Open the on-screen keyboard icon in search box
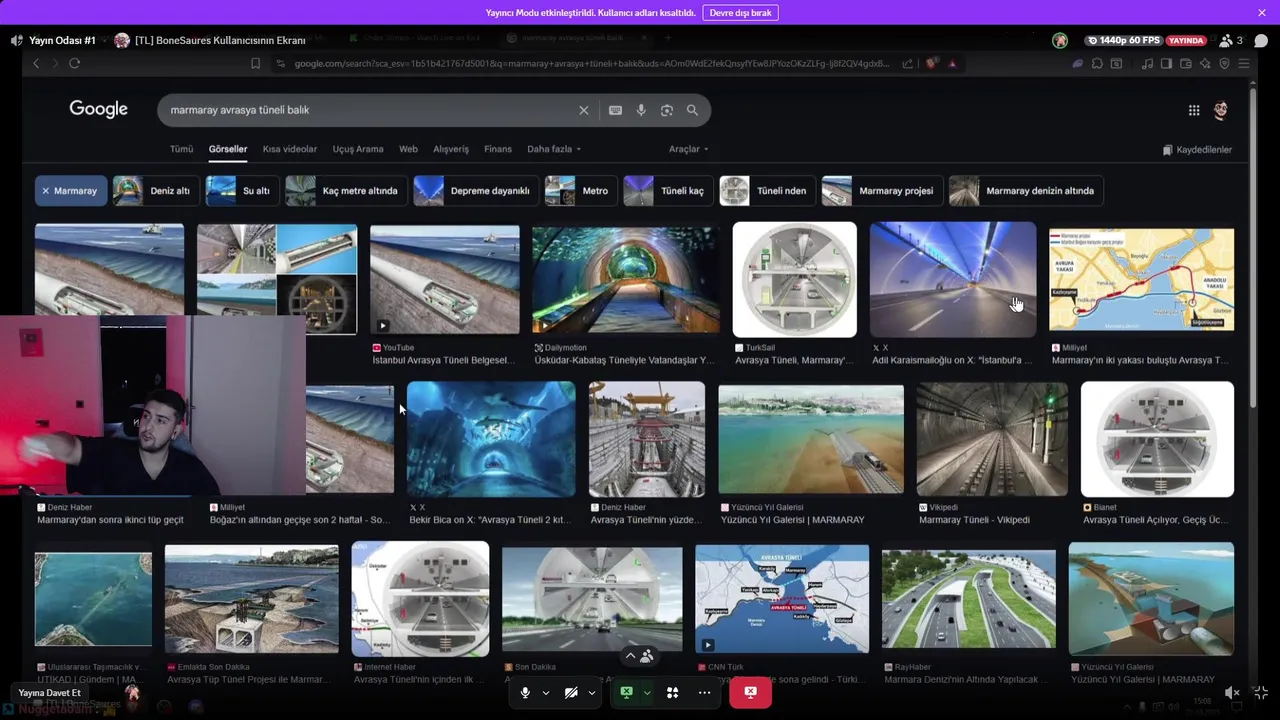The width and height of the screenshot is (1280, 720). pyautogui.click(x=615, y=110)
